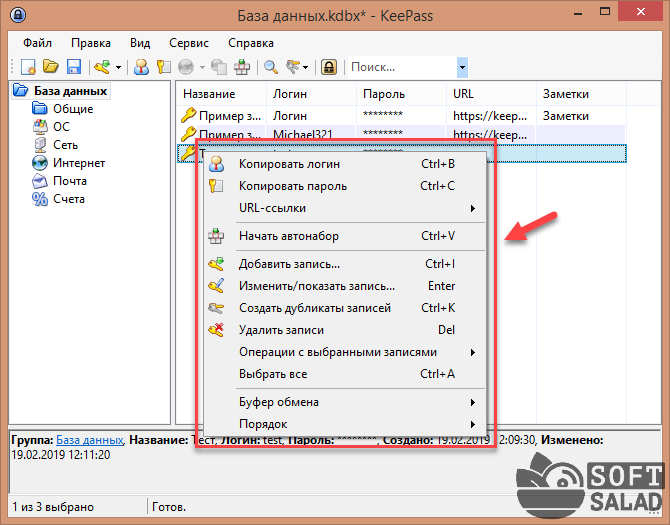Click the Готов. status text
The height and width of the screenshot is (525, 670).
(x=169, y=507)
